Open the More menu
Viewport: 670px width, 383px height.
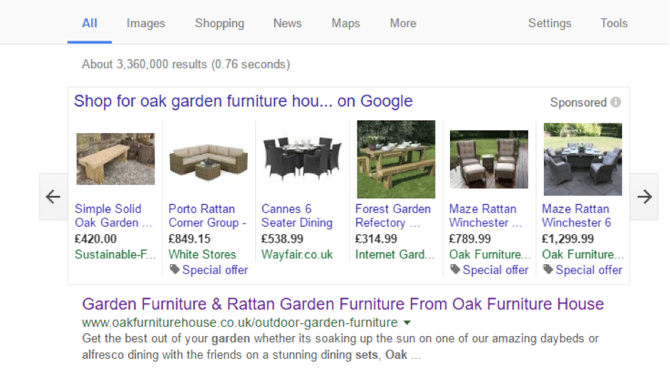(403, 23)
